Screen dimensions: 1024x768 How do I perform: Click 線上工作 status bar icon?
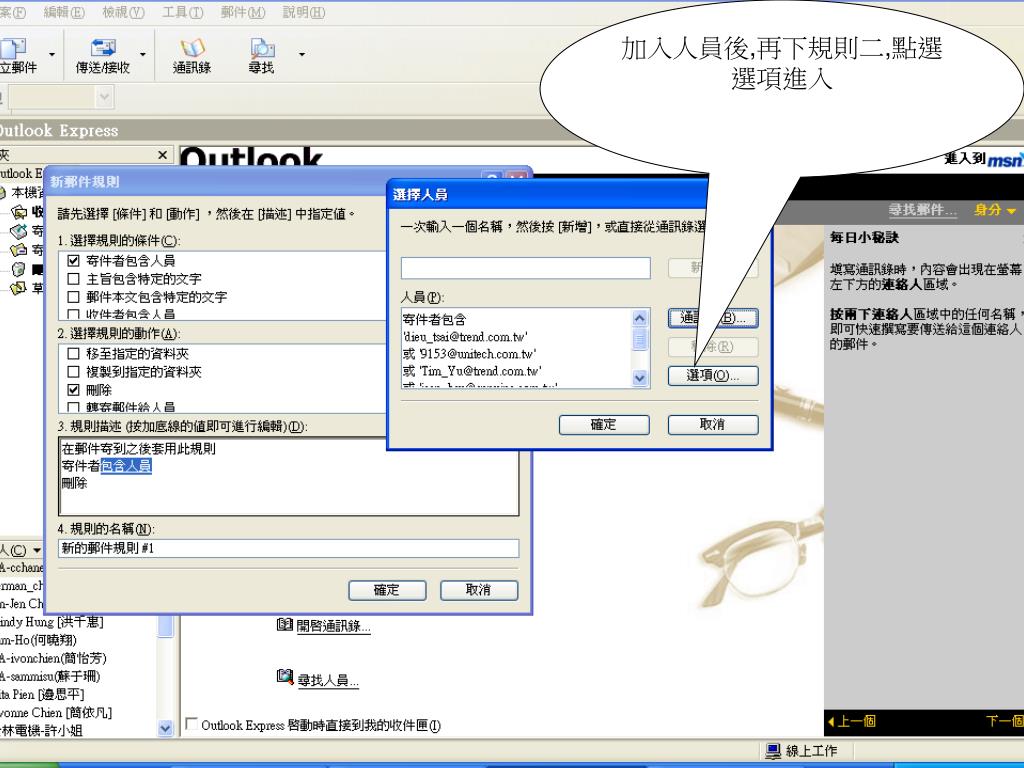773,751
